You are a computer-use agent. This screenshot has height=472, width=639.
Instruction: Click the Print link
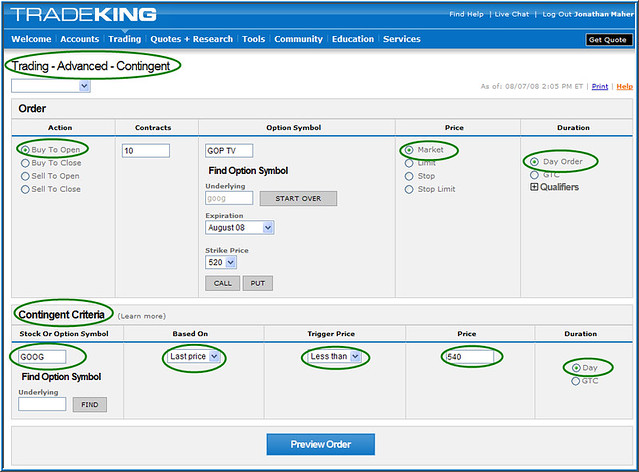coord(599,87)
